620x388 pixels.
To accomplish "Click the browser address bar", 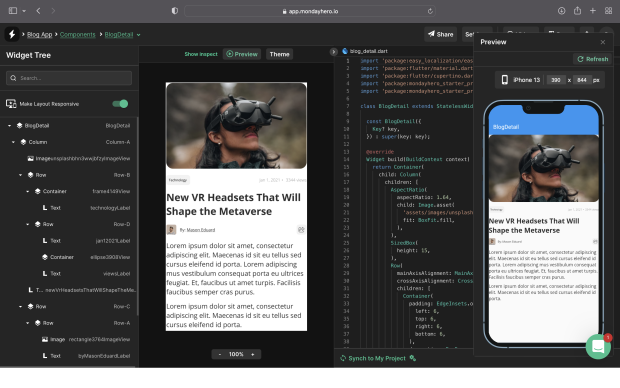I will coord(310,11).
